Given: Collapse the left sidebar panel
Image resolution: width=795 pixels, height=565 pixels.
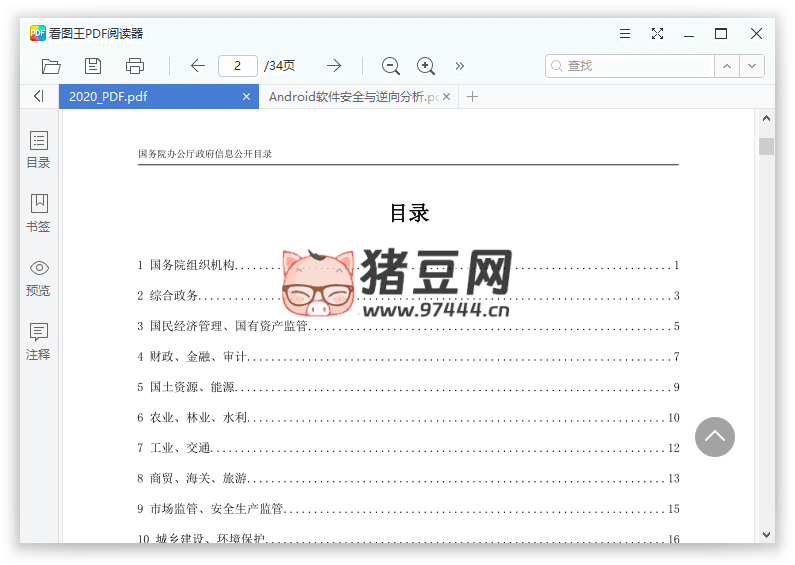Looking at the screenshot, I should click(38, 97).
